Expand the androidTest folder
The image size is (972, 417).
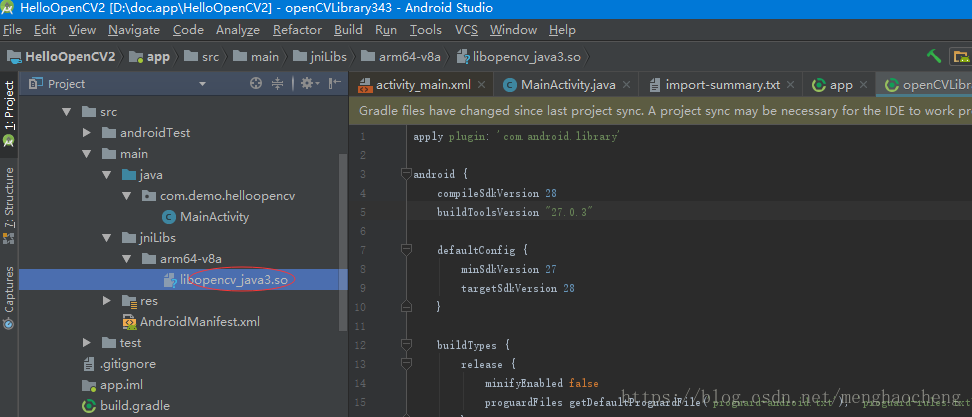(87, 133)
